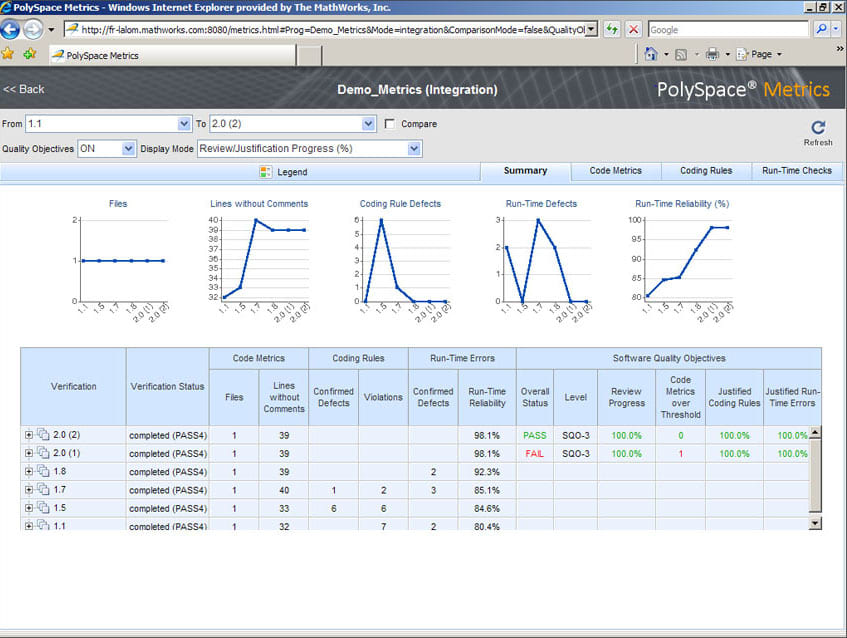The height and width of the screenshot is (638, 847).
Task: Click the << Back link
Action: [23, 89]
